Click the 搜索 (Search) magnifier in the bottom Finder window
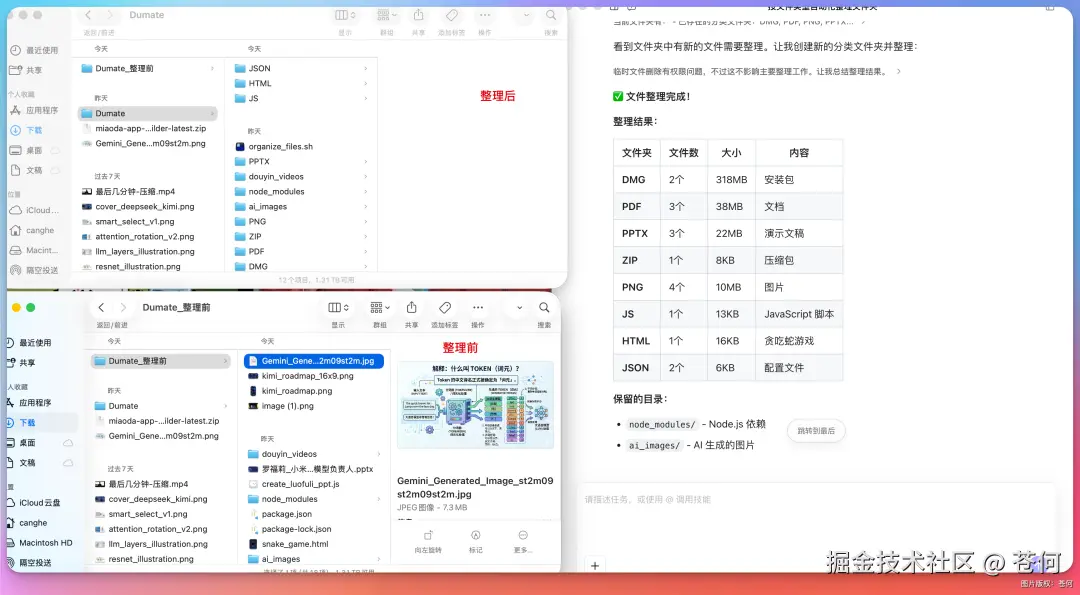 (x=545, y=308)
